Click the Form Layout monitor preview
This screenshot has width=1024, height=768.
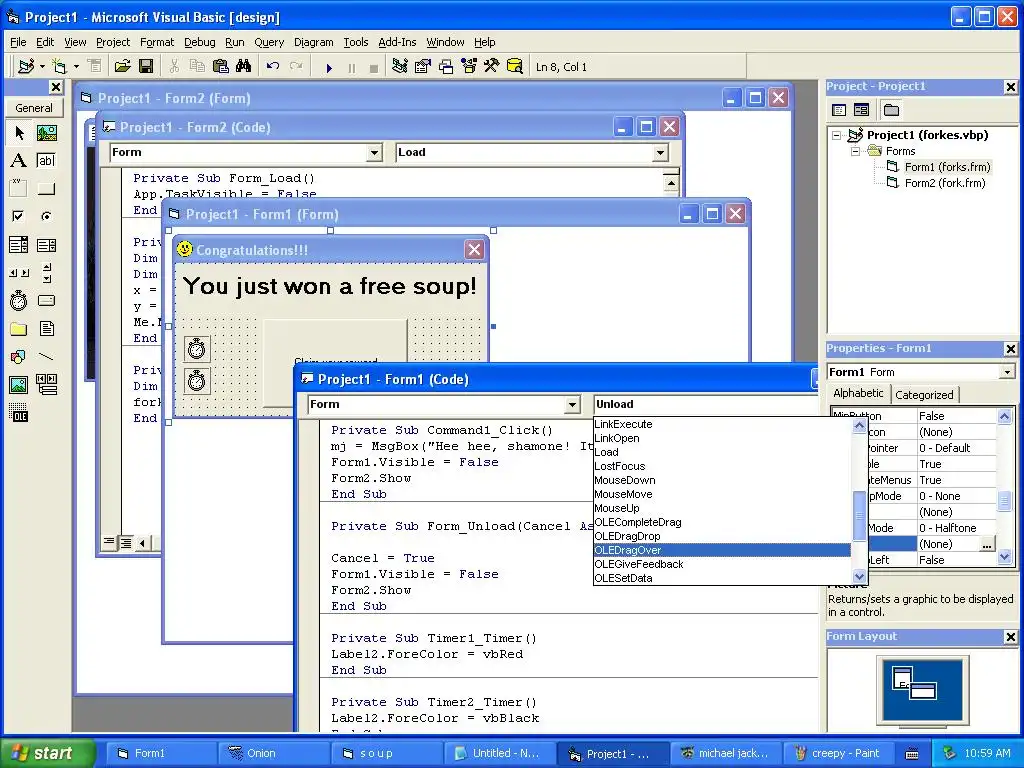(922, 690)
